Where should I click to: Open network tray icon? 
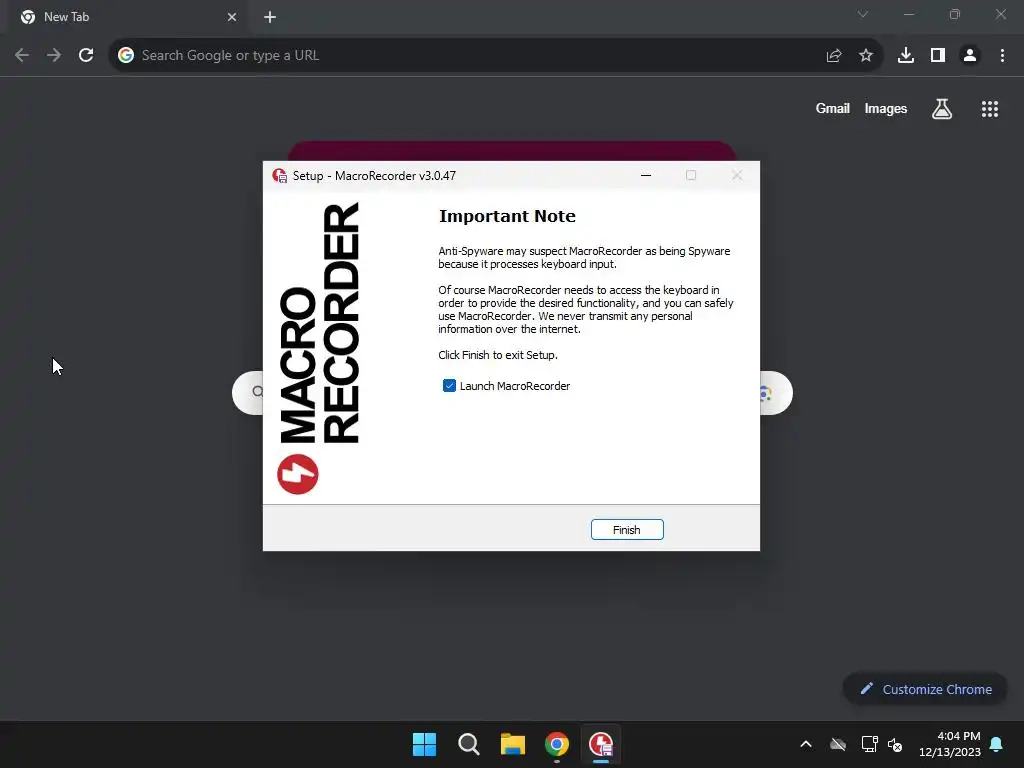(869, 744)
